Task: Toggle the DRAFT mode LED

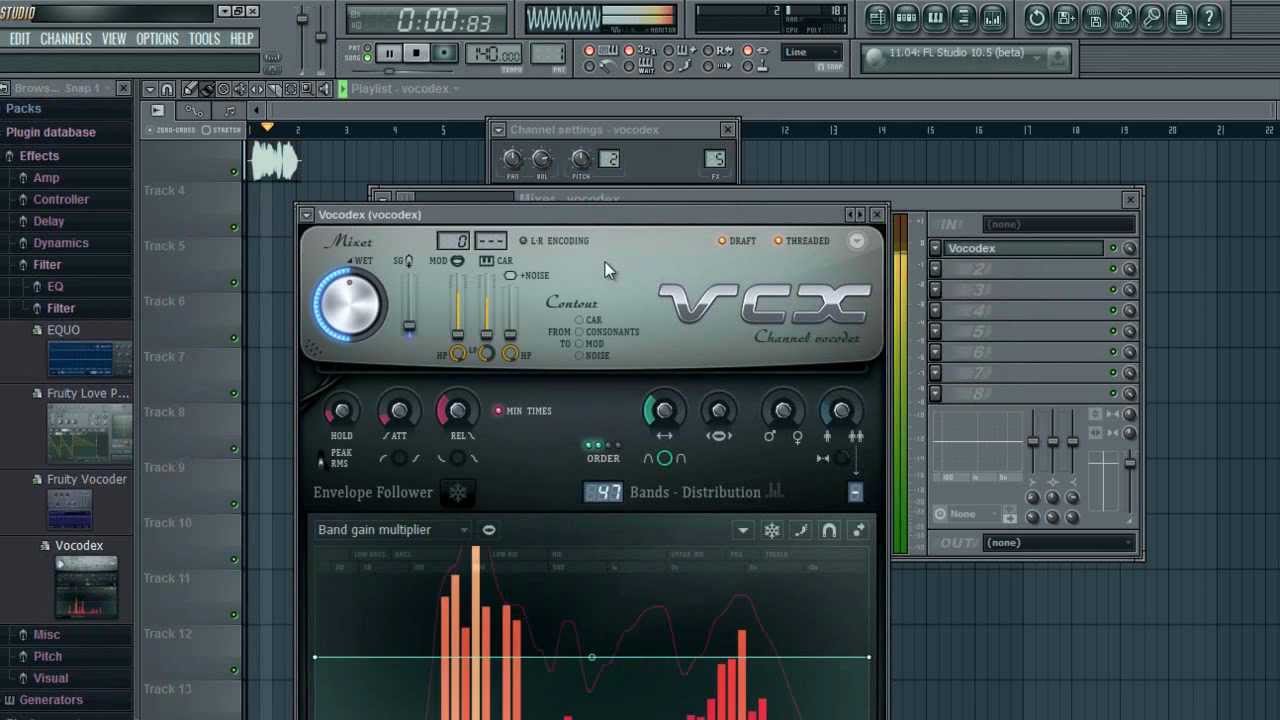Action: (x=722, y=241)
